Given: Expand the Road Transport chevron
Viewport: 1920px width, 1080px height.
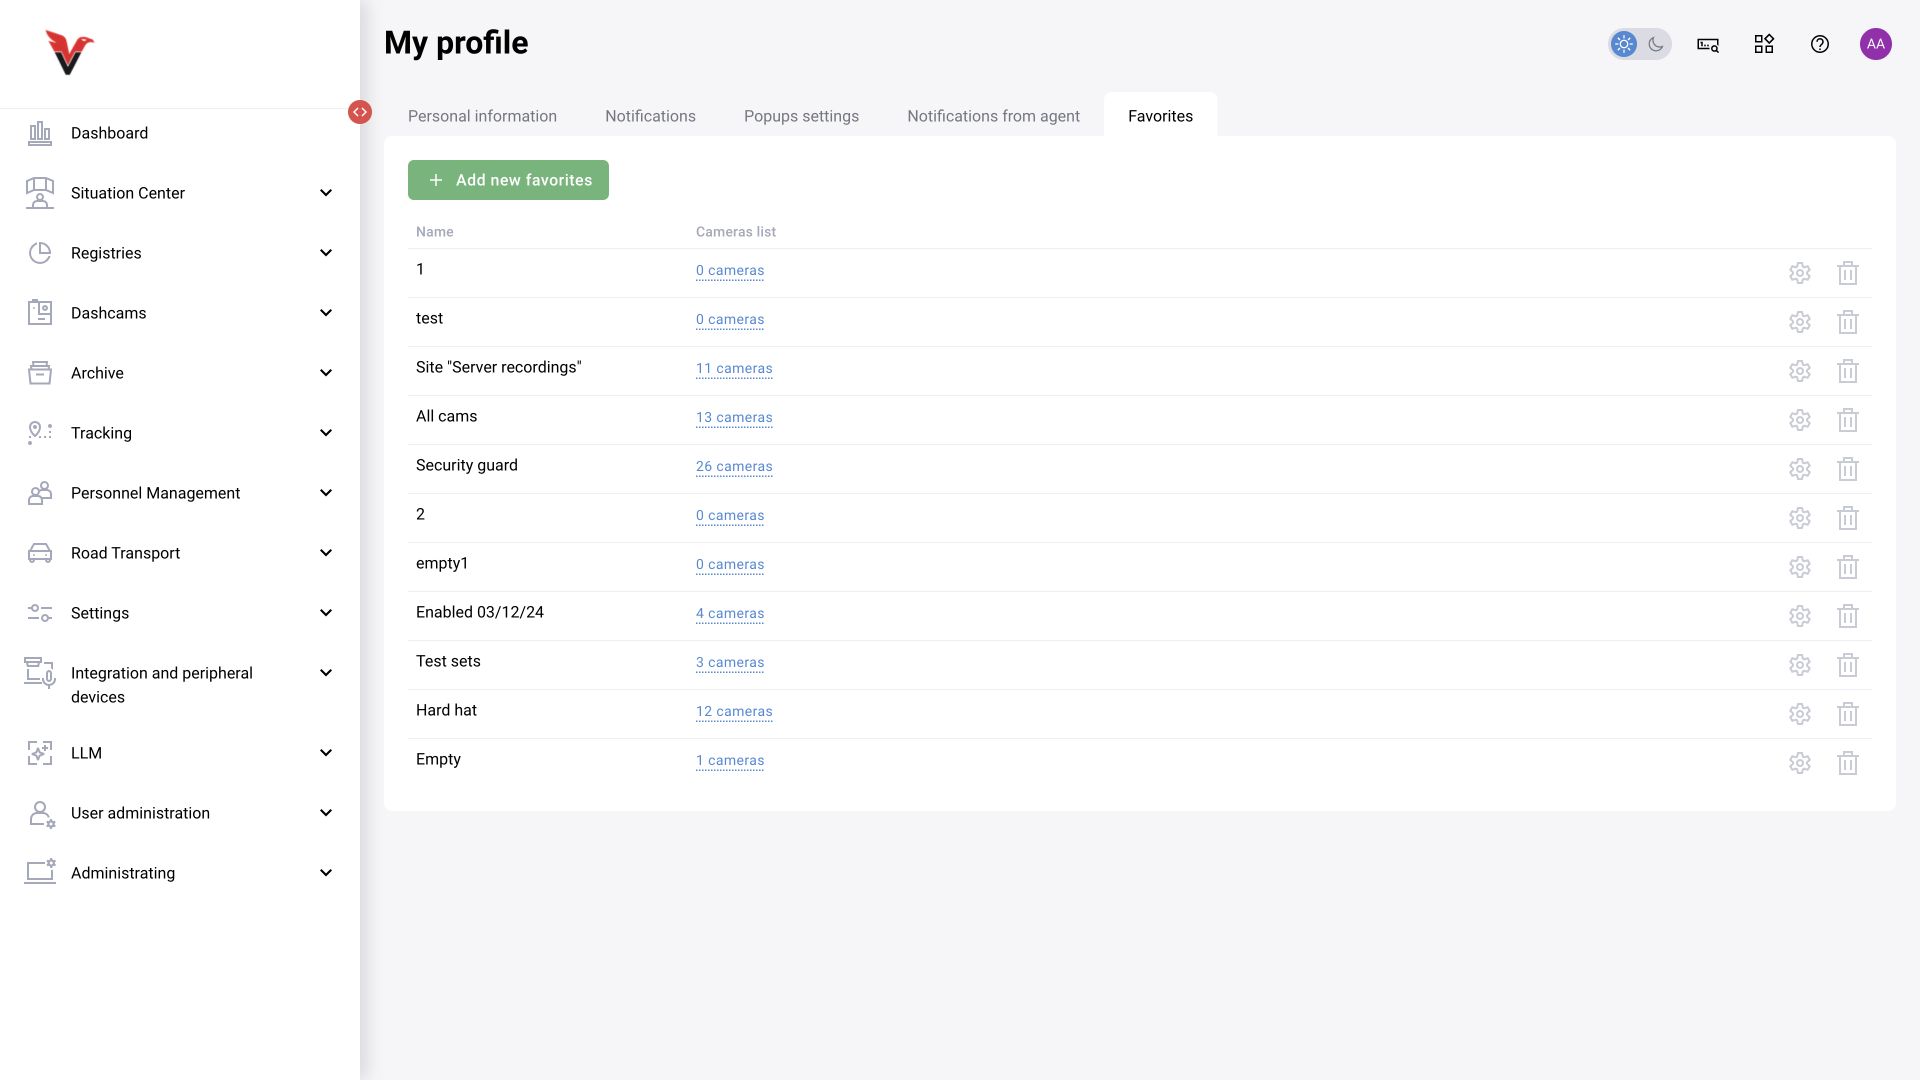Looking at the screenshot, I should (326, 553).
